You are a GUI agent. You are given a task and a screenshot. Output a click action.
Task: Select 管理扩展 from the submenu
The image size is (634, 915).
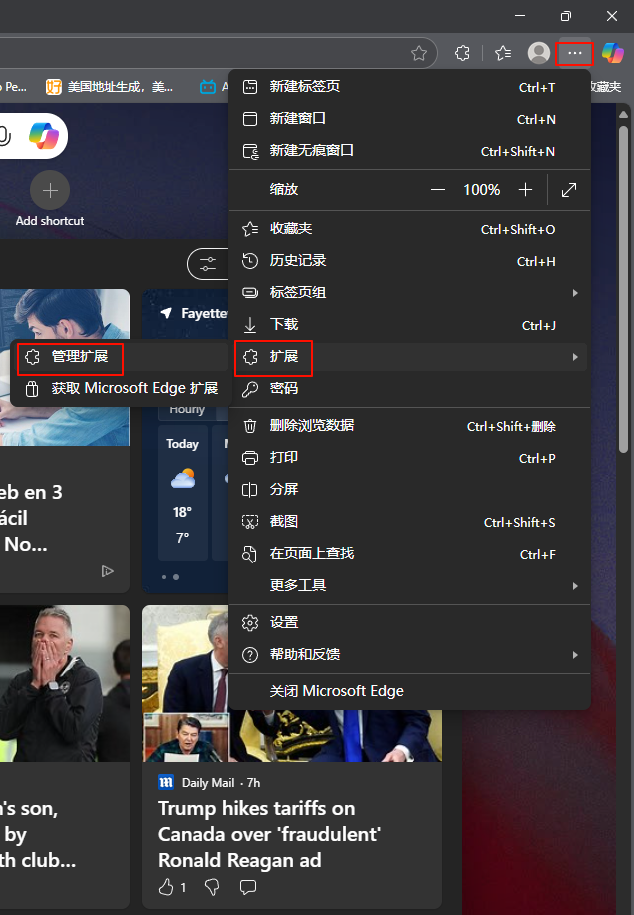pyautogui.click(x=80, y=357)
